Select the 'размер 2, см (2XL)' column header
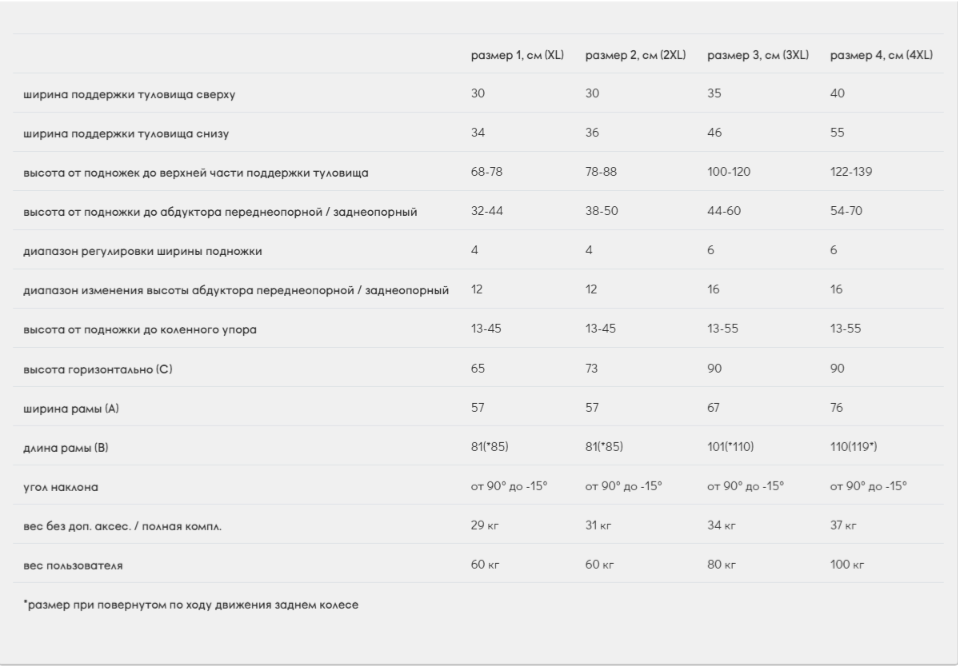958x666 pixels. (x=635, y=54)
